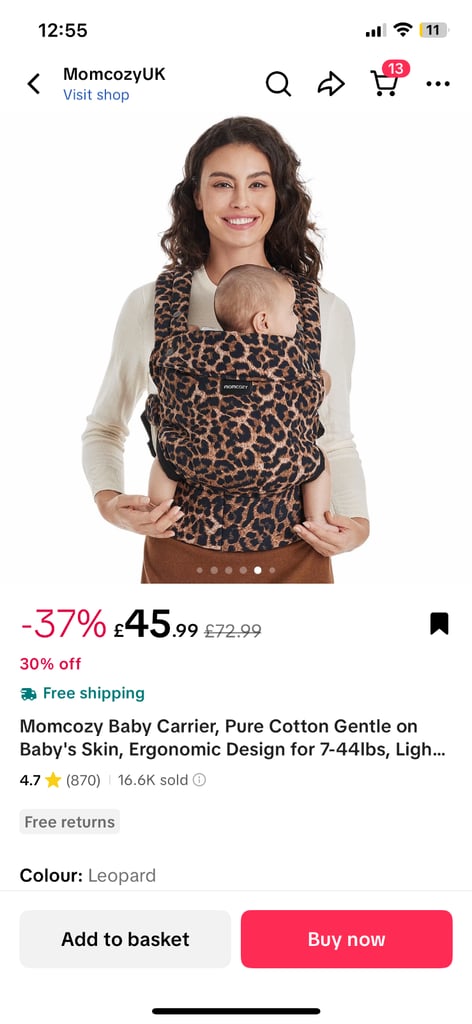Tap the green free shipping truck icon
472x1024 pixels.
point(28,694)
